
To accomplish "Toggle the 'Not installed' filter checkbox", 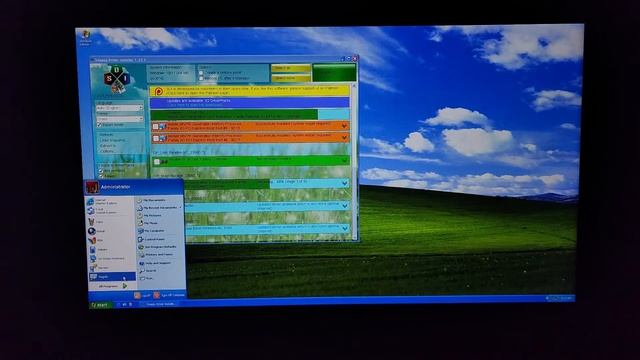I will point(101,171).
